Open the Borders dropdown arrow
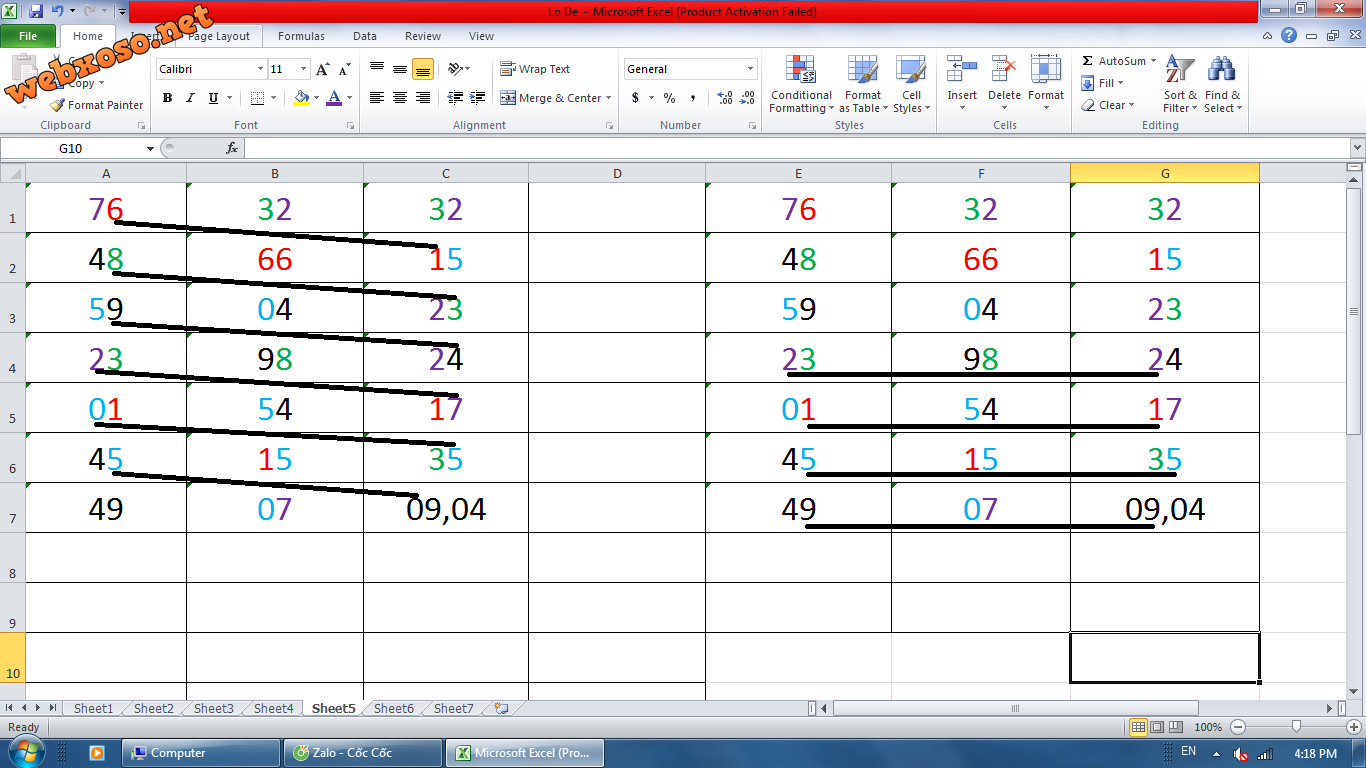1366x768 pixels. coord(275,98)
